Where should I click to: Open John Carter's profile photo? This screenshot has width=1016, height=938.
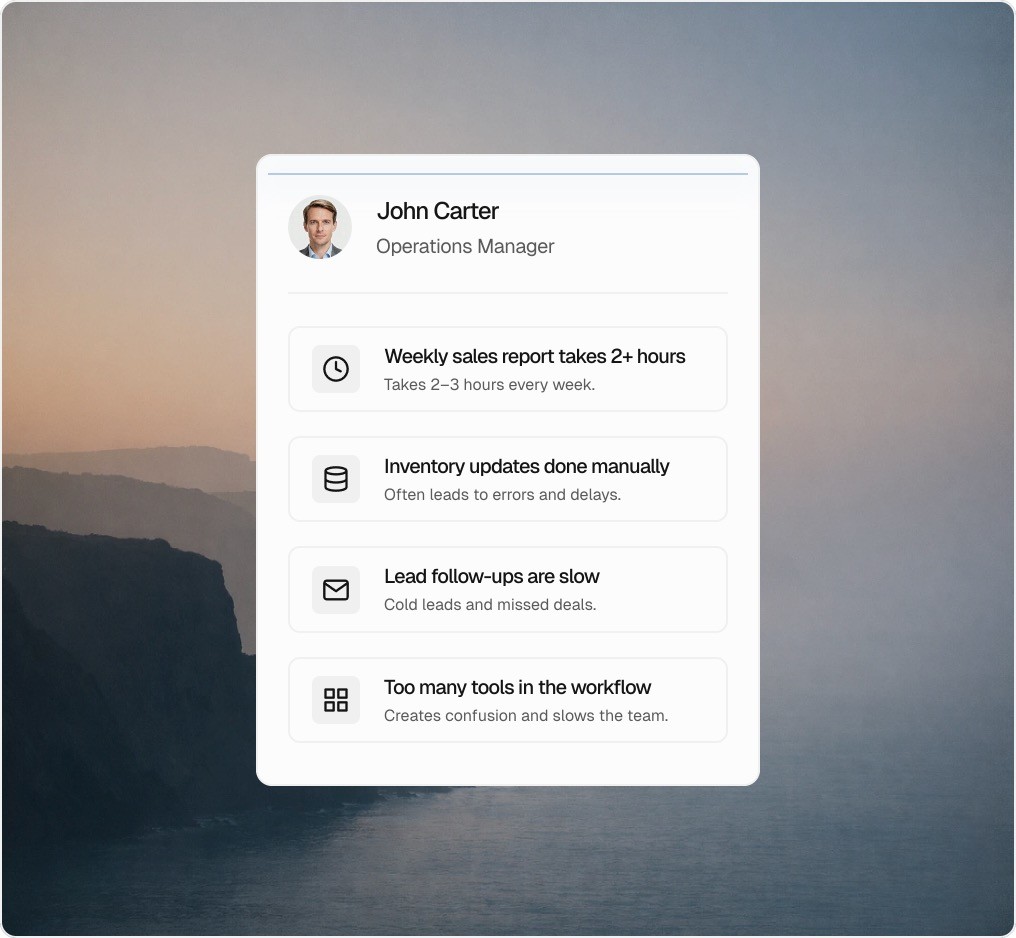coord(320,227)
